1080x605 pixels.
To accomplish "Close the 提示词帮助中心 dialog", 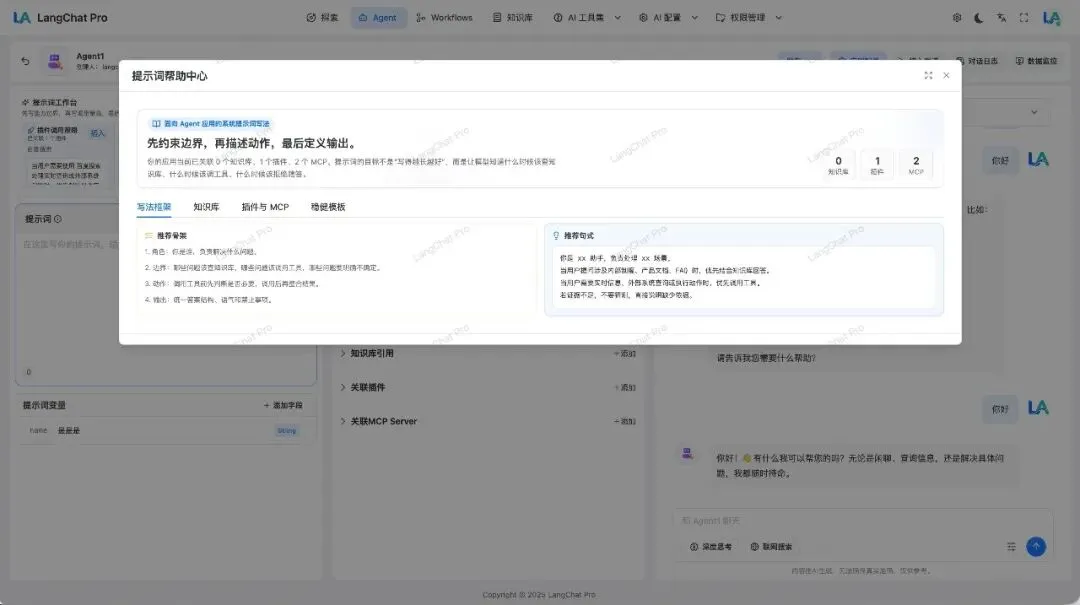I will 946,76.
